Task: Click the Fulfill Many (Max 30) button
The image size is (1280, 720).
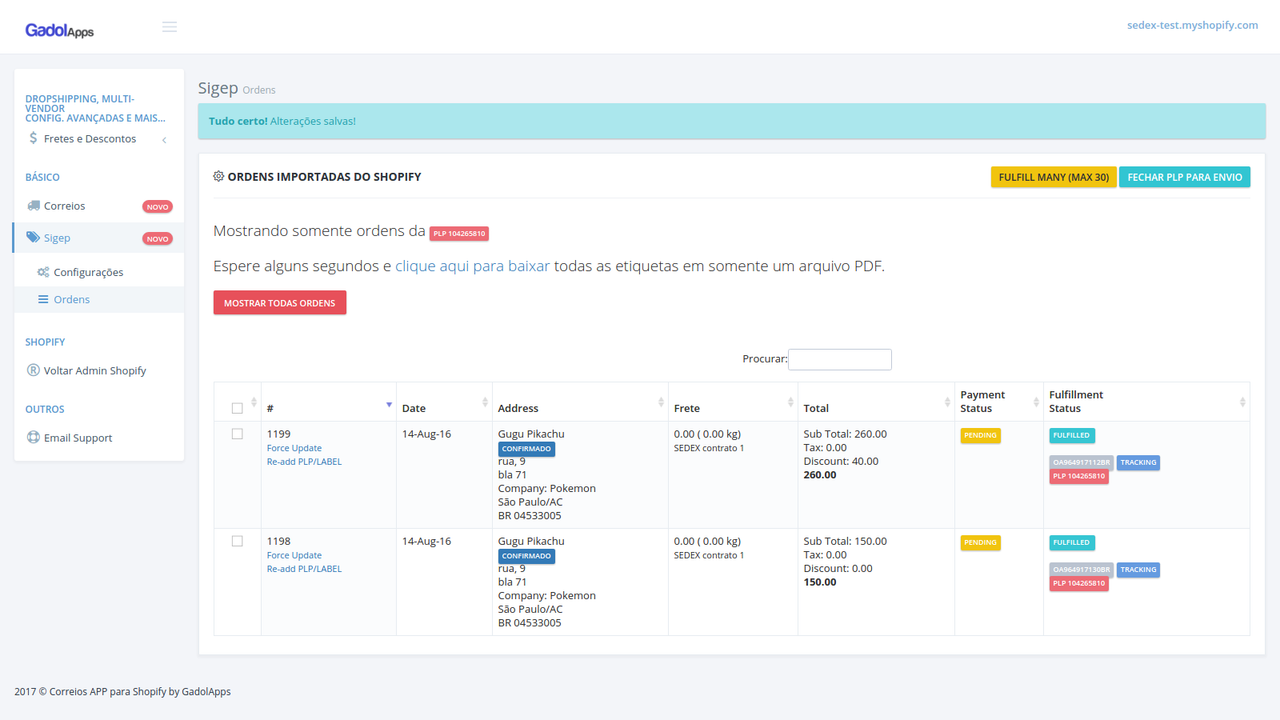Action: (x=1054, y=177)
